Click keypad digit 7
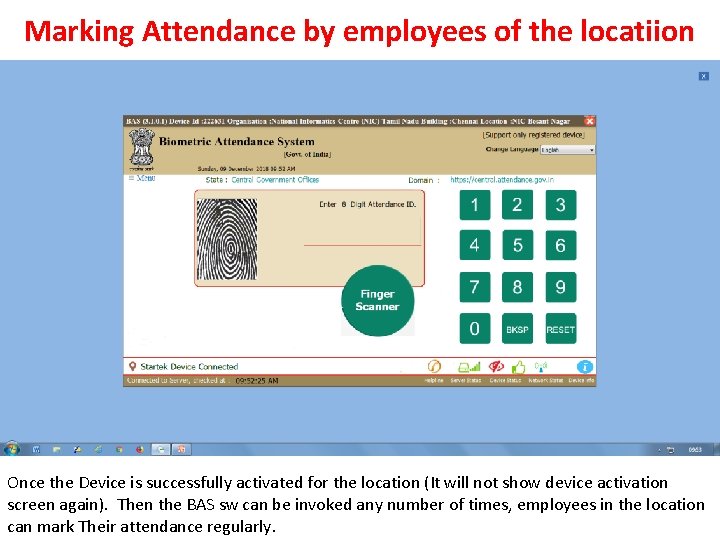The width and height of the screenshot is (720, 540). tap(475, 287)
